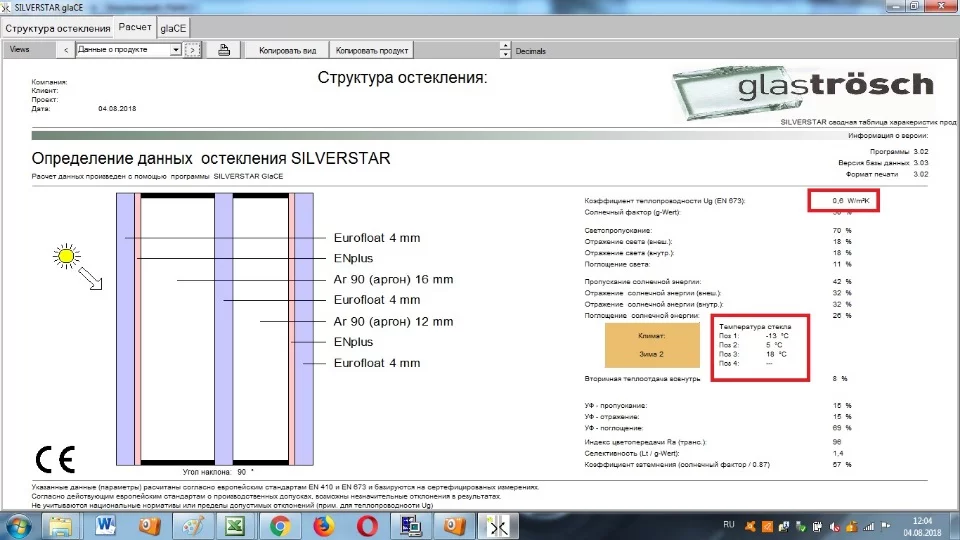This screenshot has width=960, height=540.
Task: Open Microsoft Excel from the taskbar
Action: click(236, 526)
